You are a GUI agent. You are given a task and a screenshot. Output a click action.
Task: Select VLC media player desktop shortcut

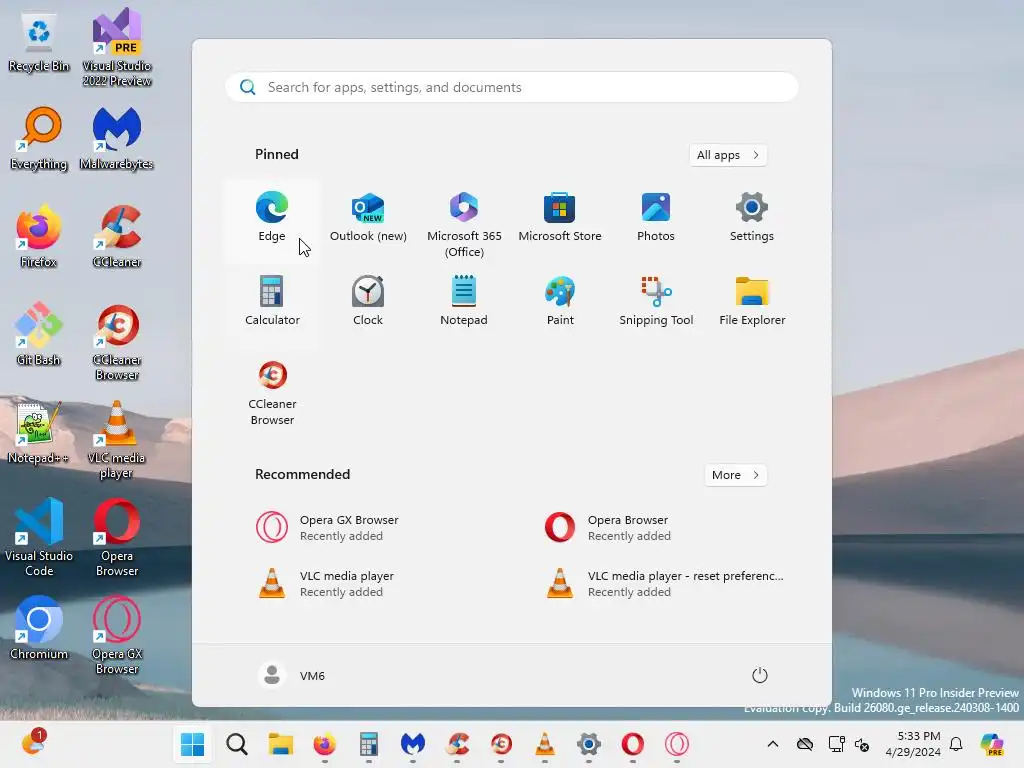pyautogui.click(x=117, y=440)
